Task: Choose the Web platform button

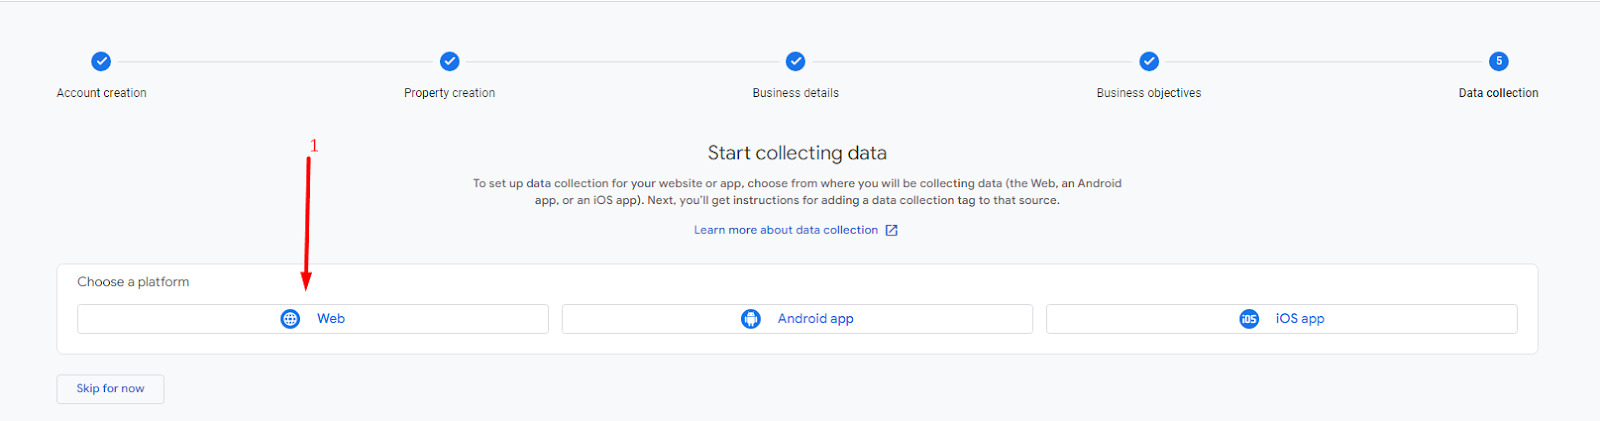Action: pyautogui.click(x=313, y=319)
